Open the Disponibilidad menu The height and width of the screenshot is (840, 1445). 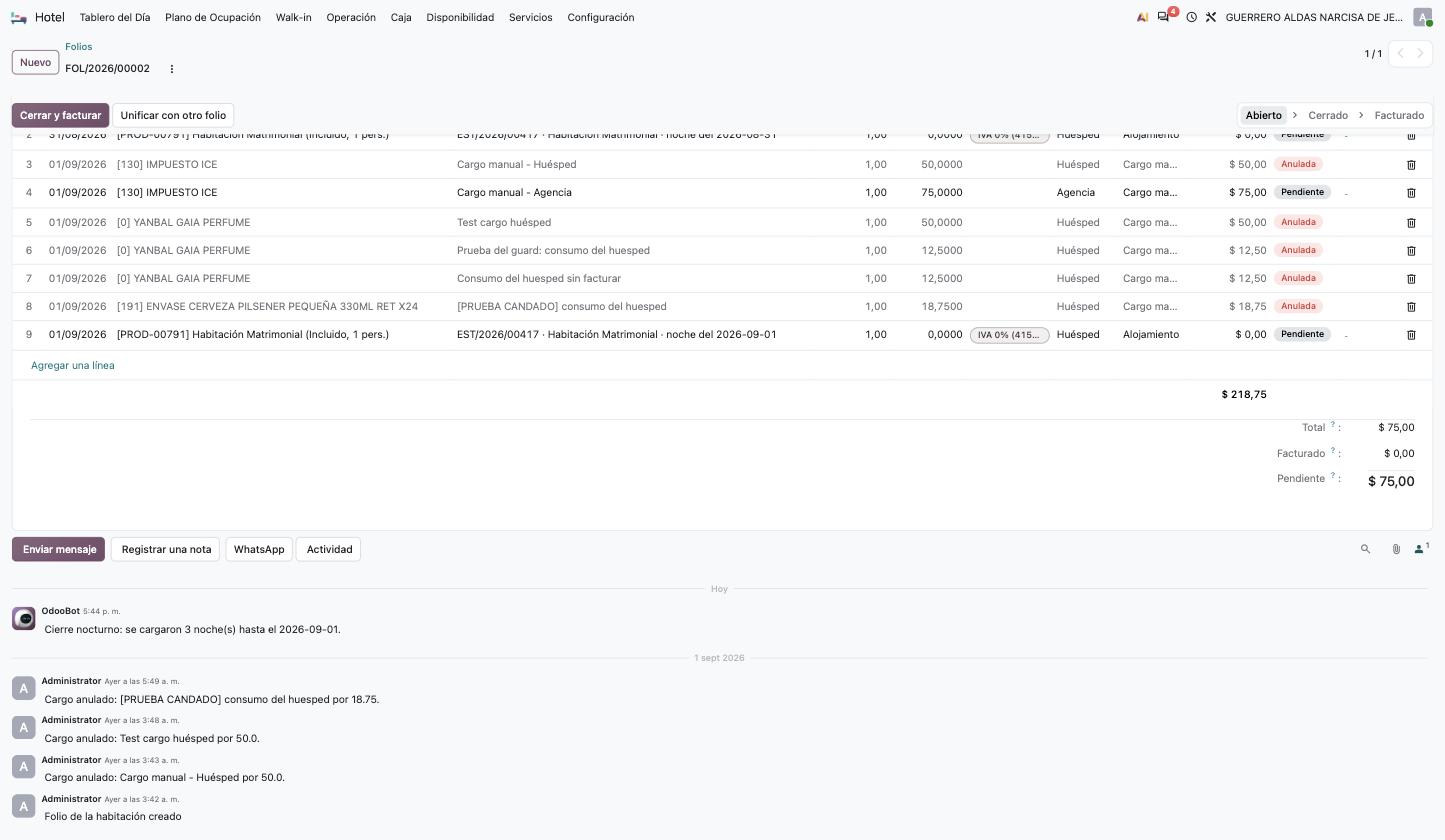coord(460,17)
